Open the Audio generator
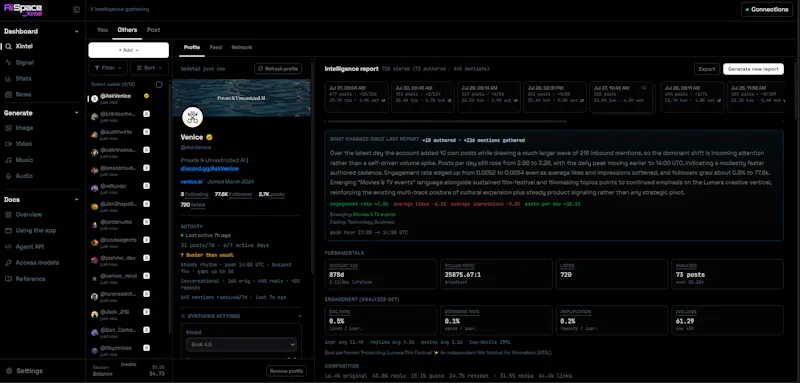800x383 pixels. pos(24,176)
